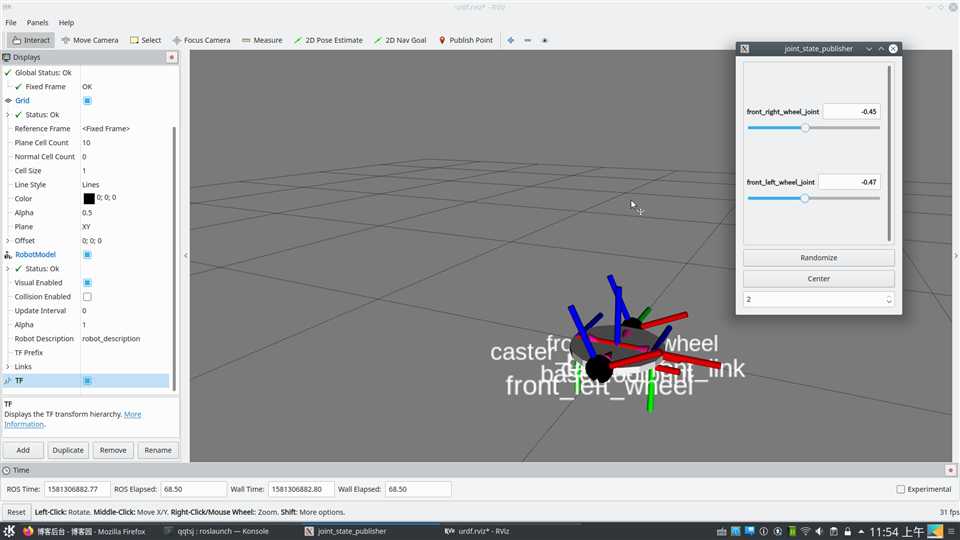Click the Duplicate button

click(x=68, y=450)
